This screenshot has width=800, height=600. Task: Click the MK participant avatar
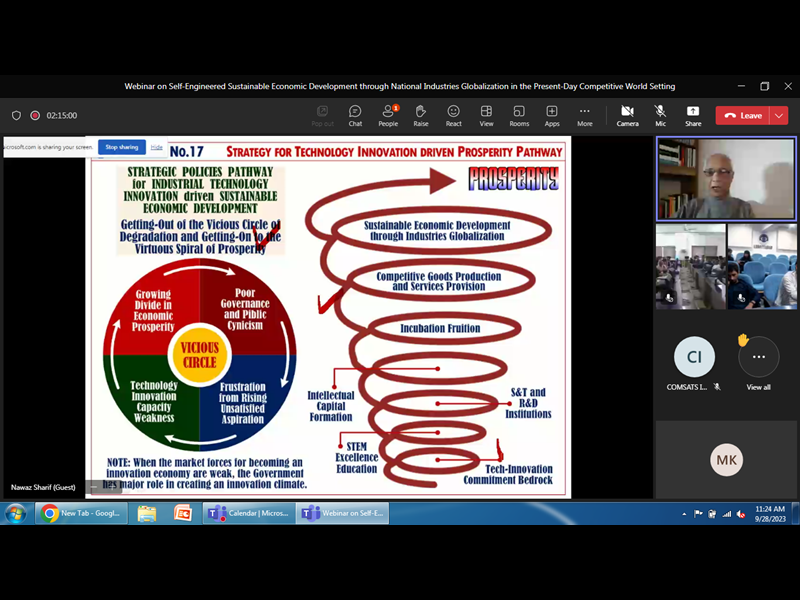[x=726, y=460]
